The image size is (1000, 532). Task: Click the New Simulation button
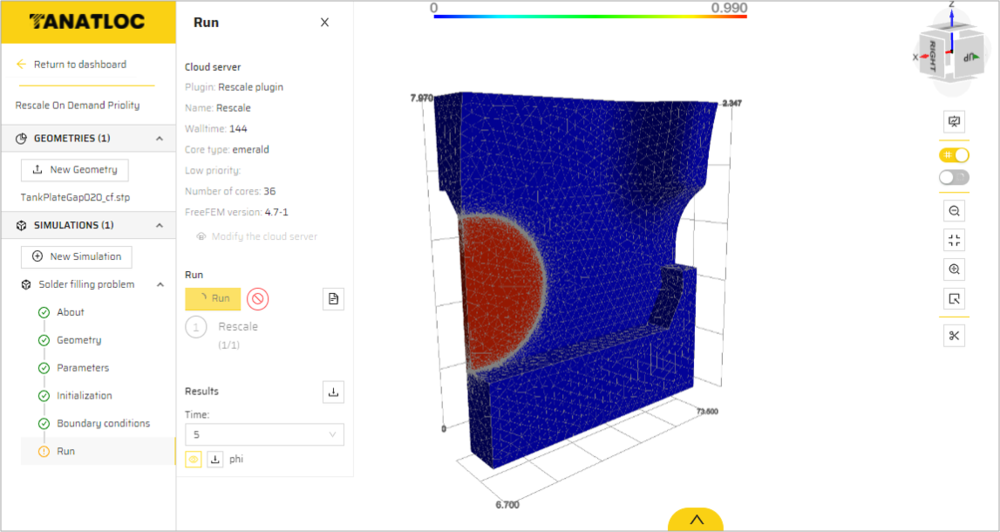point(76,257)
